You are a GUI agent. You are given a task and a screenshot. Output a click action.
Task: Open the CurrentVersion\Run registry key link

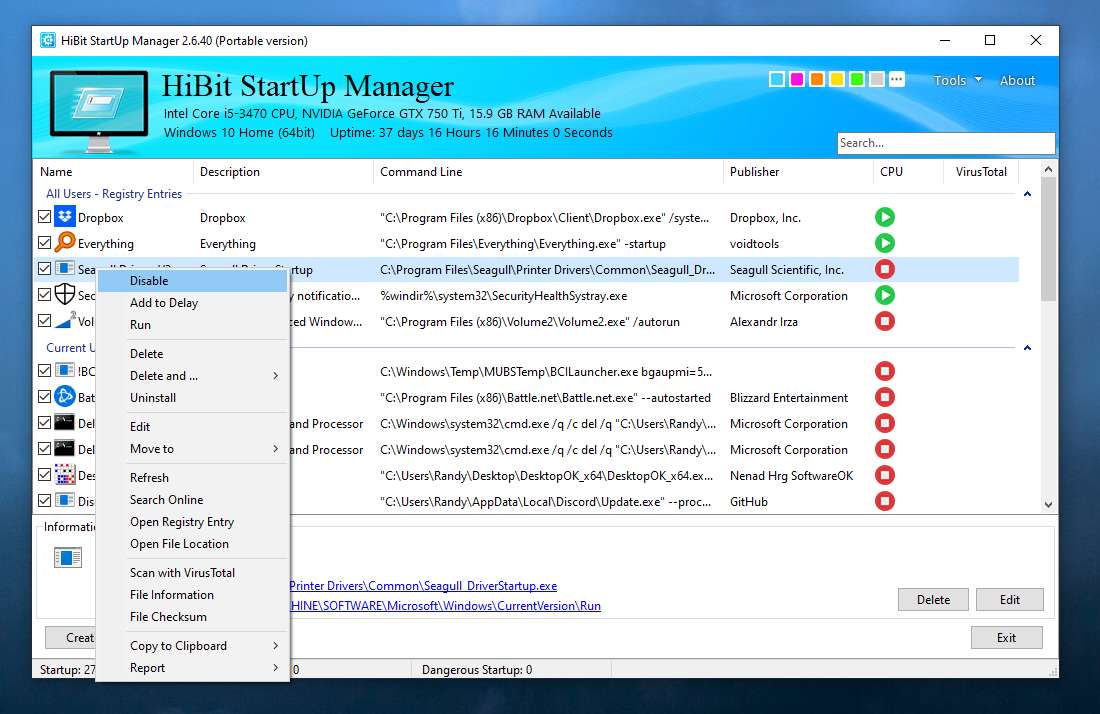pyautogui.click(x=445, y=606)
